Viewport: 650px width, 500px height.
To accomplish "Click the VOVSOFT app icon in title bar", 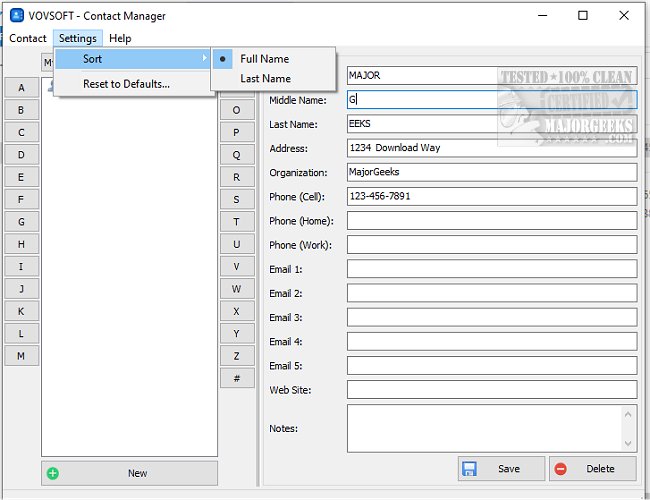I will coord(16,16).
